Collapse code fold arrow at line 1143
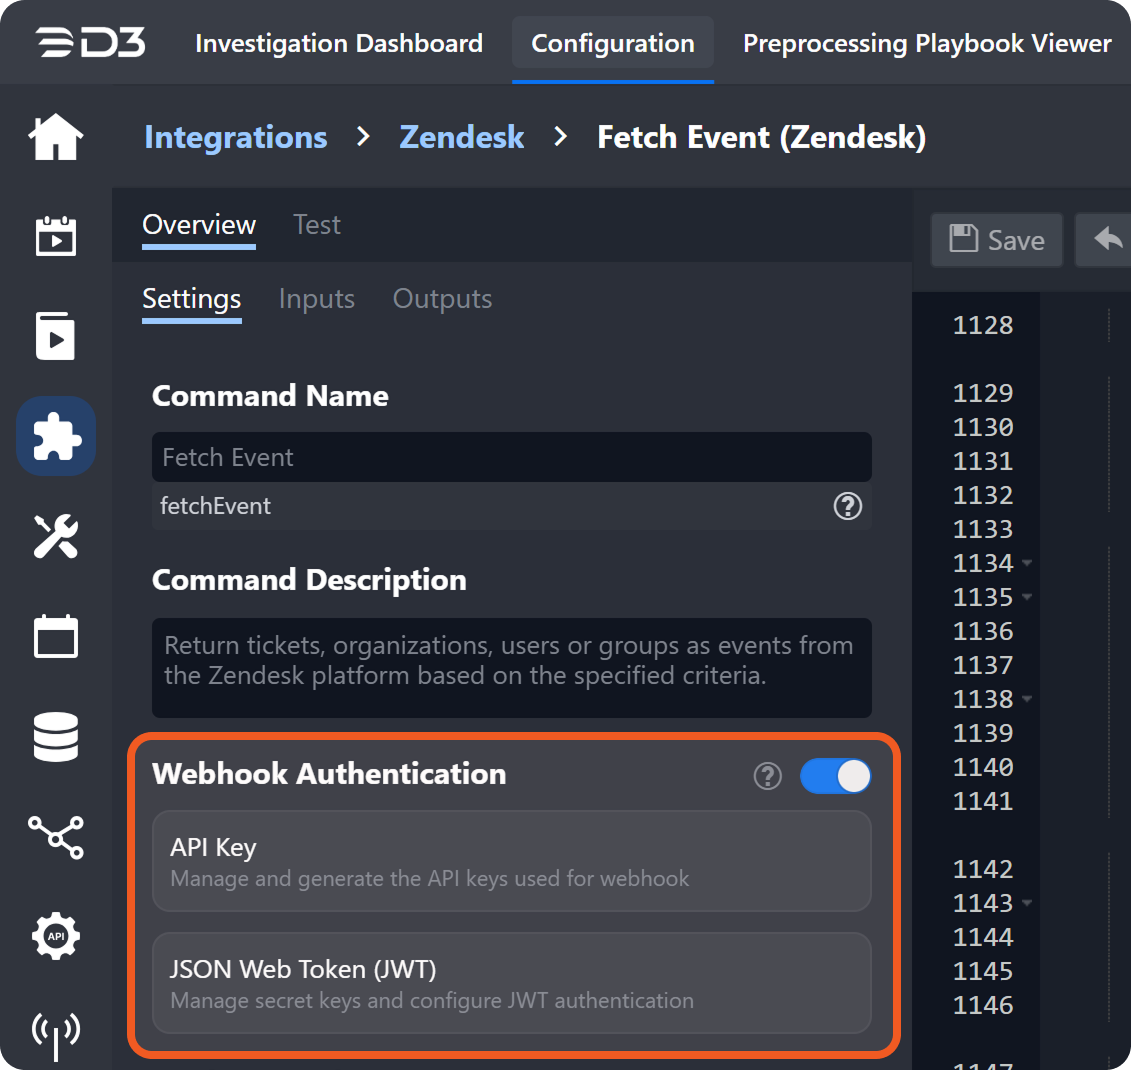This screenshot has height=1070, width=1131. pyautogui.click(x=1027, y=903)
